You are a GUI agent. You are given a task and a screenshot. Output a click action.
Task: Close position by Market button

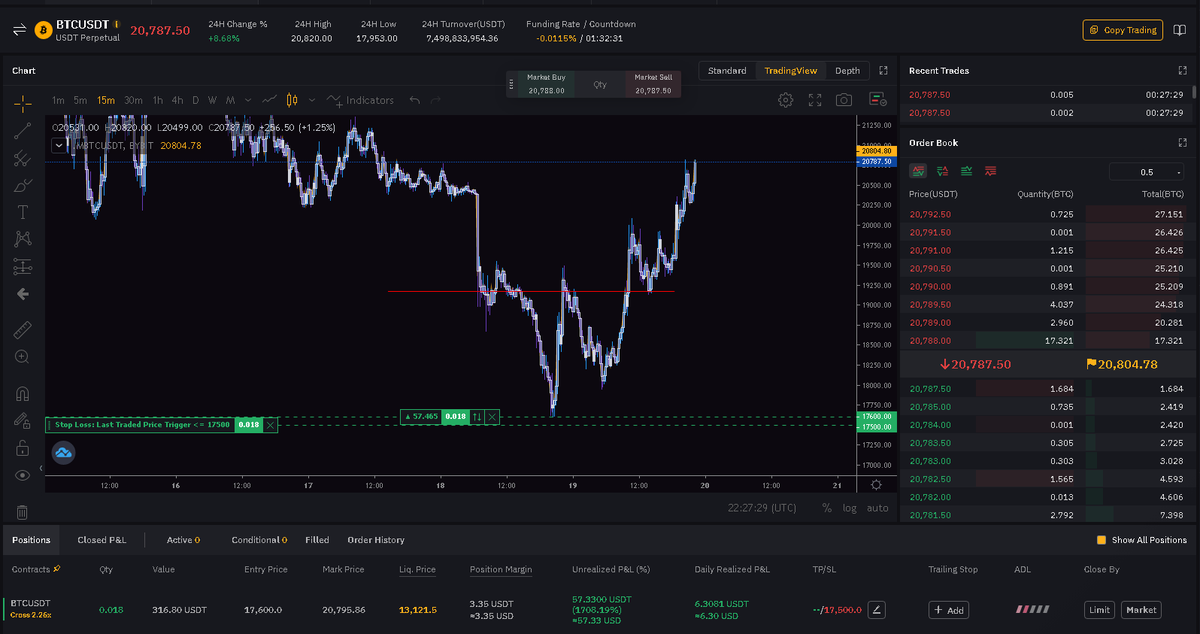coord(1140,609)
